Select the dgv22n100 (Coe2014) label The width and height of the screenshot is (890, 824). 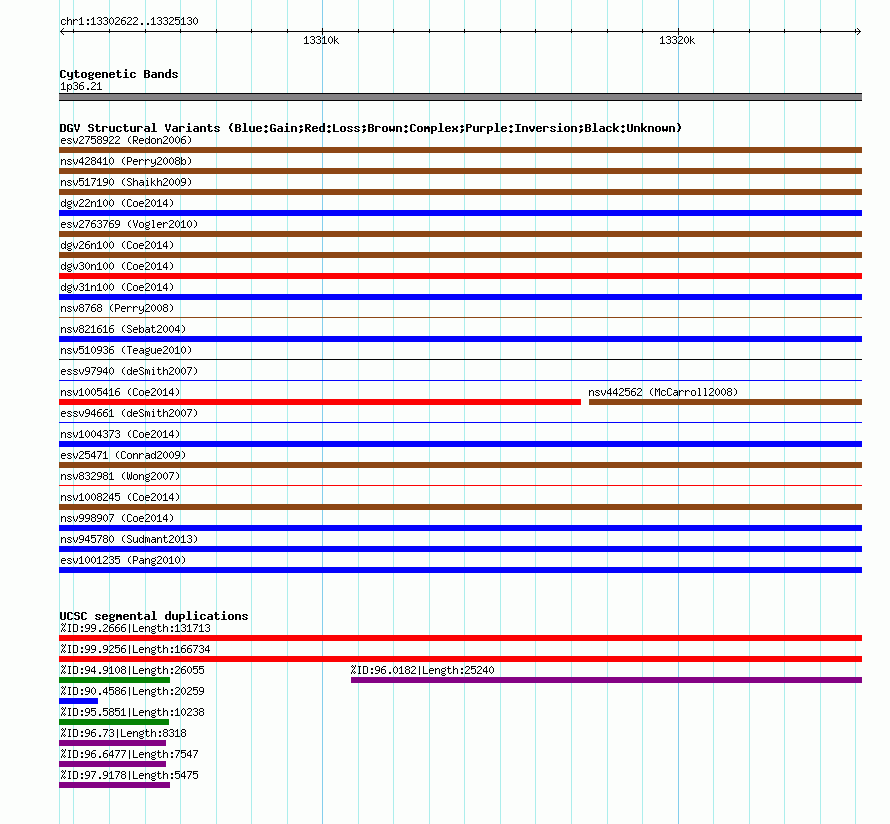click(117, 203)
